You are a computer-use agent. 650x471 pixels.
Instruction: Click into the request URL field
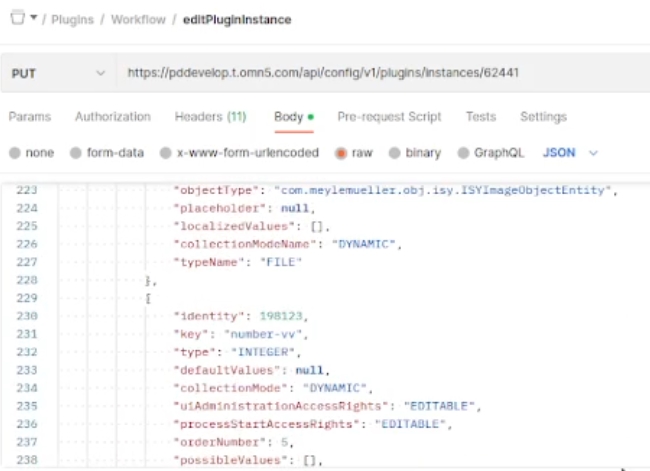pos(380,73)
